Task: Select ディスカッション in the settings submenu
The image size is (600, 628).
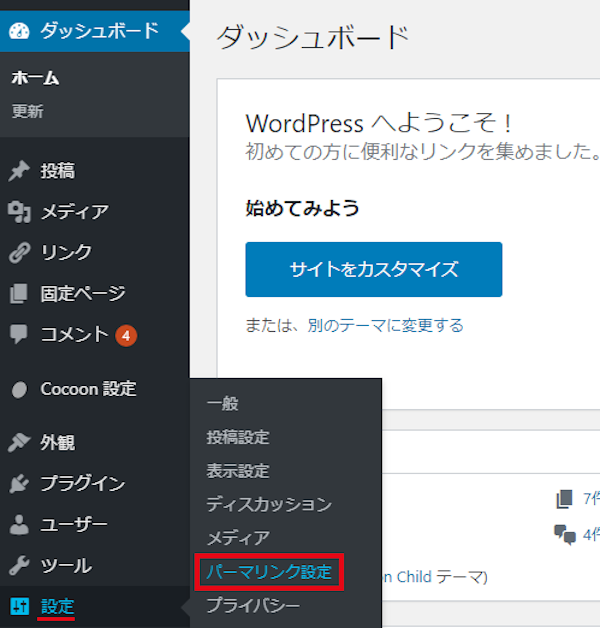Action: coord(269,504)
